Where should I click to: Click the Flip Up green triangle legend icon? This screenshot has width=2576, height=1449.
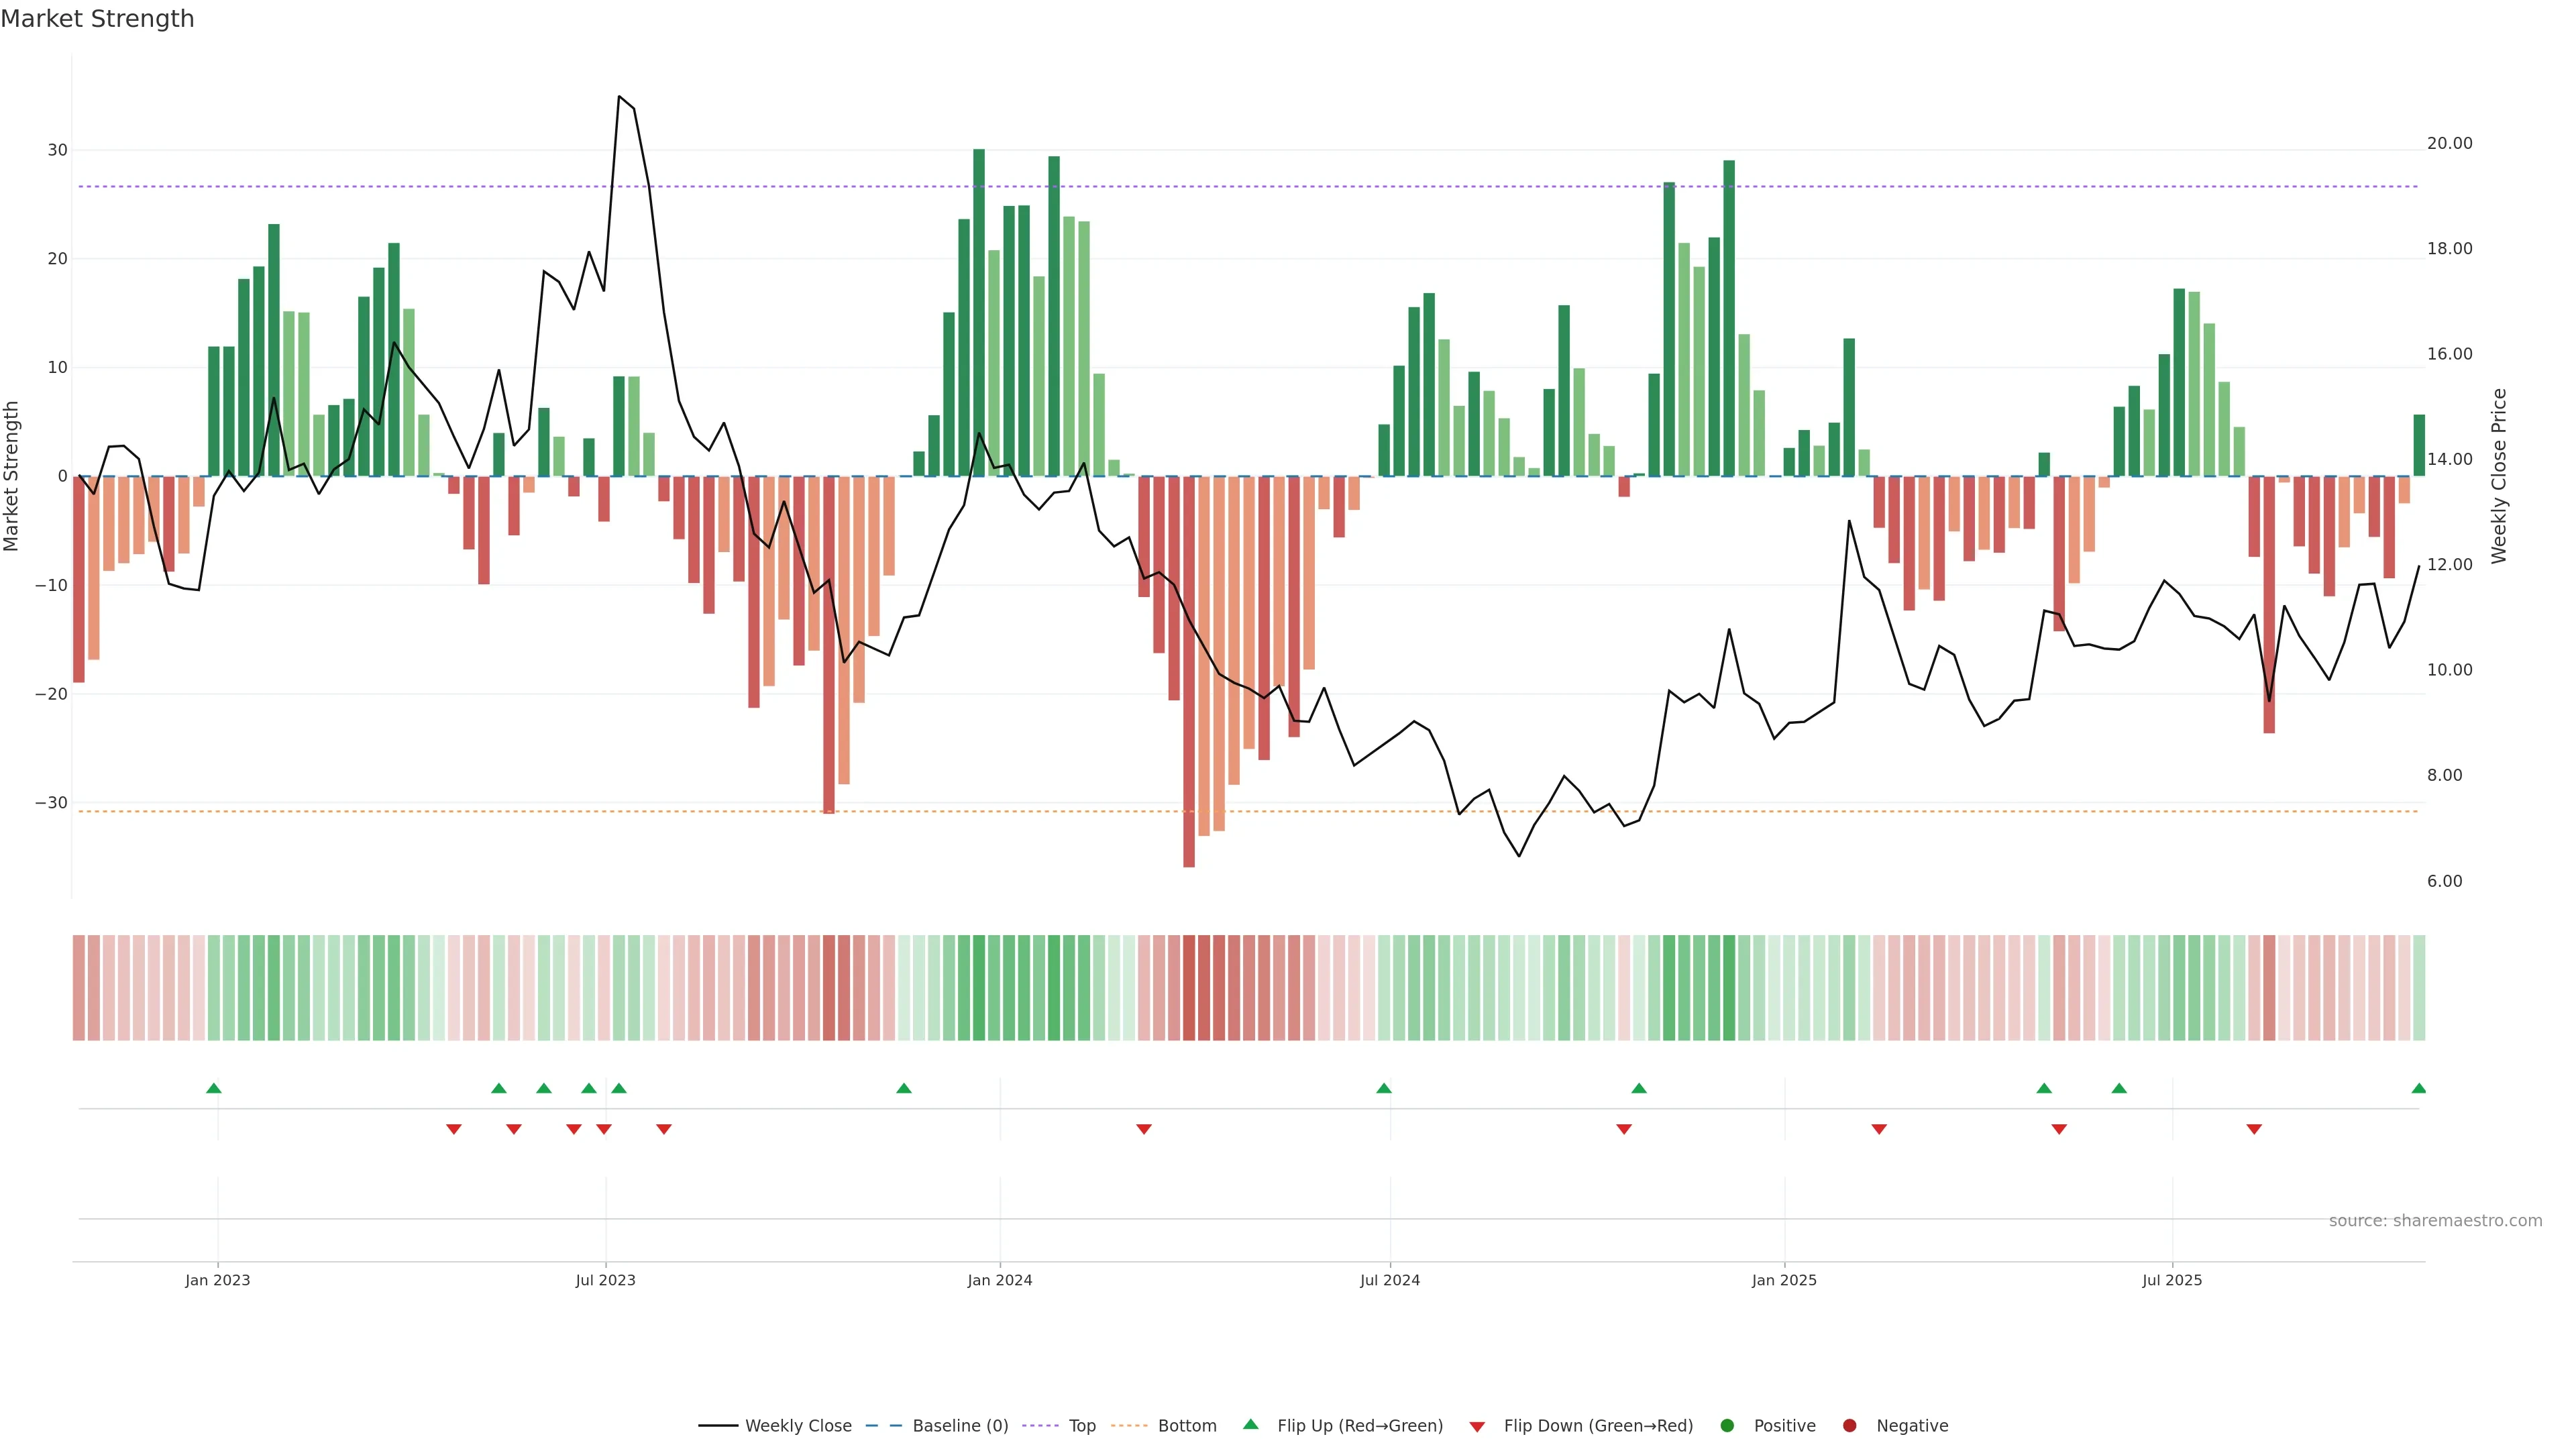pyautogui.click(x=1250, y=1424)
